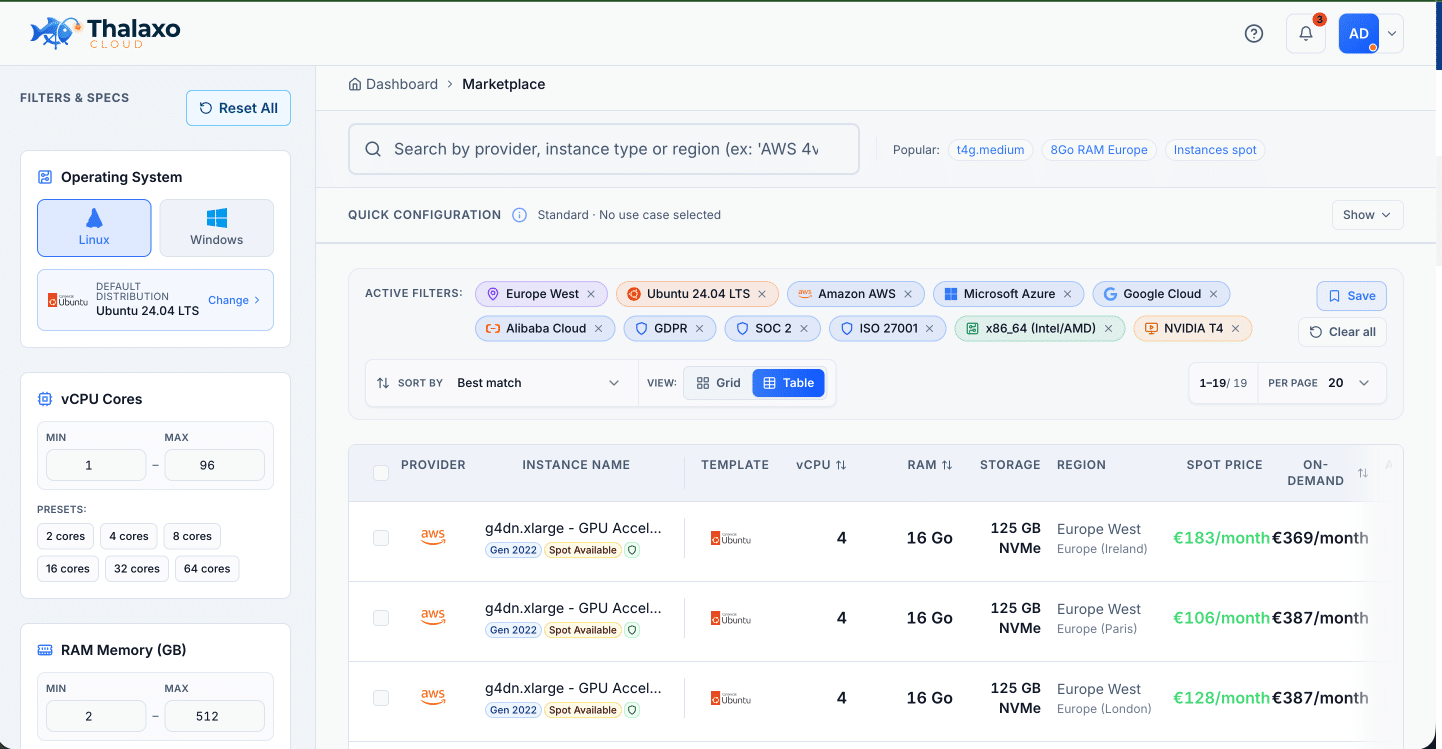
Task: Clear all active filters
Action: 1342,332
